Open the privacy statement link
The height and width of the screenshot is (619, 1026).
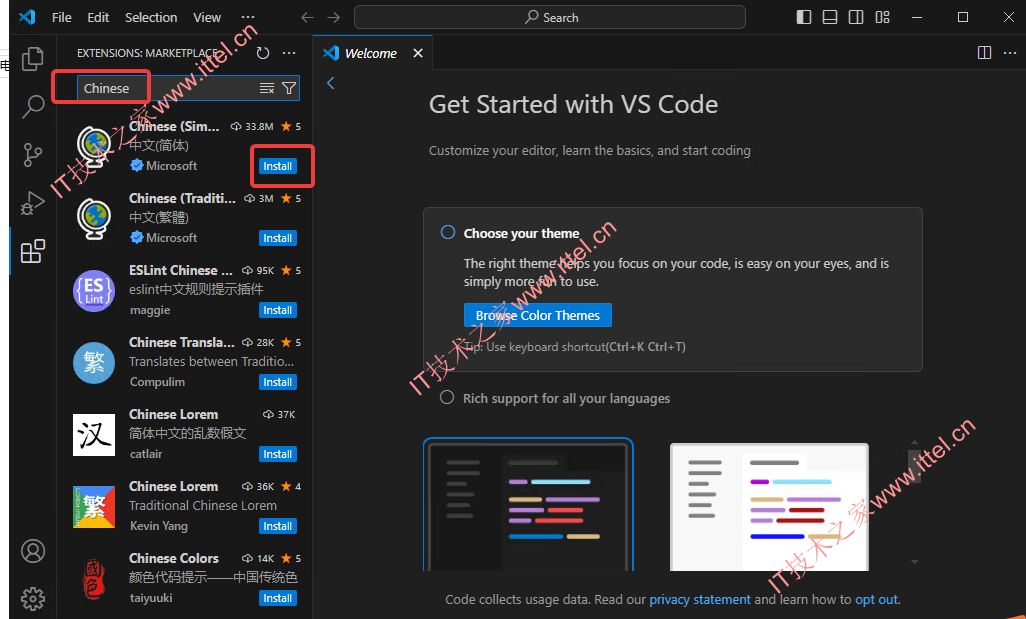click(x=699, y=599)
